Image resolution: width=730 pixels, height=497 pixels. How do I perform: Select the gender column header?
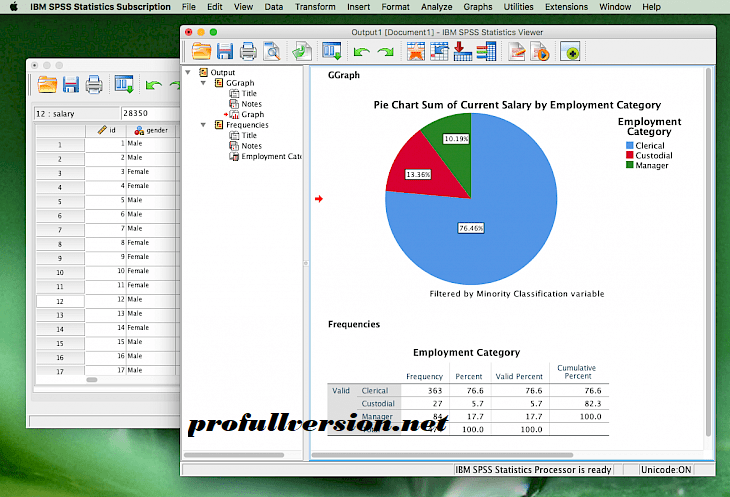pyautogui.click(x=151, y=130)
